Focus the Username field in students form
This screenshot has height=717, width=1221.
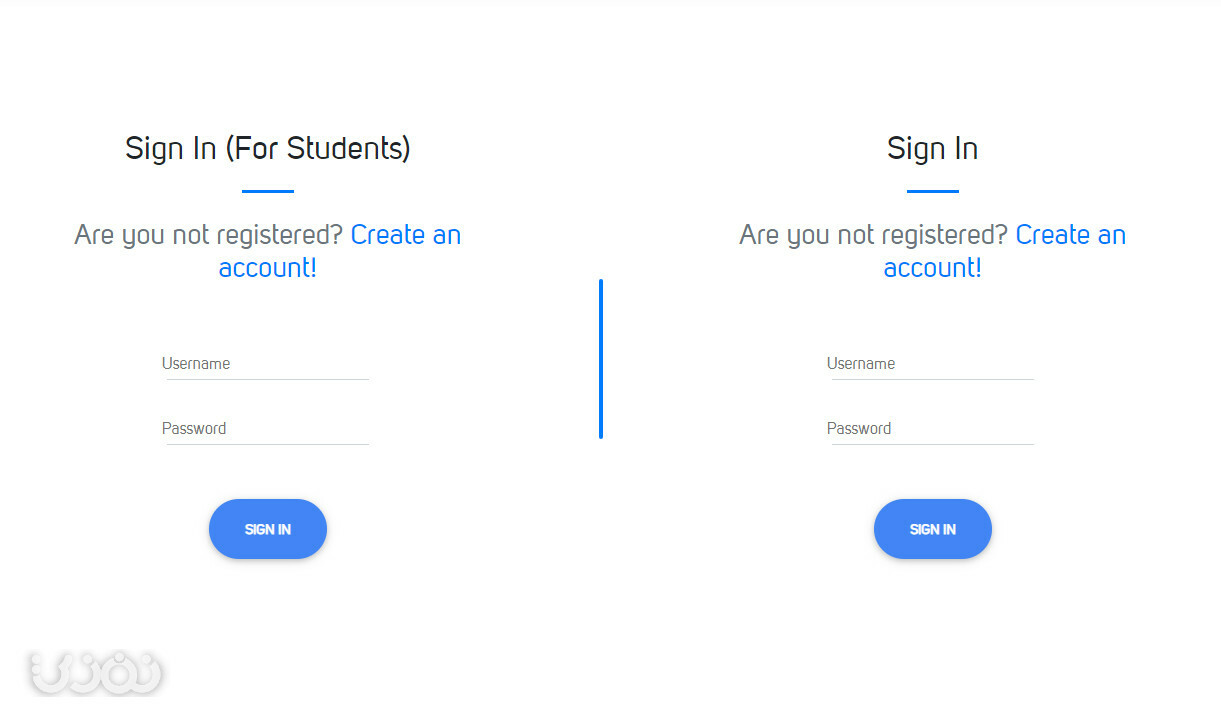pyautogui.click(x=267, y=364)
